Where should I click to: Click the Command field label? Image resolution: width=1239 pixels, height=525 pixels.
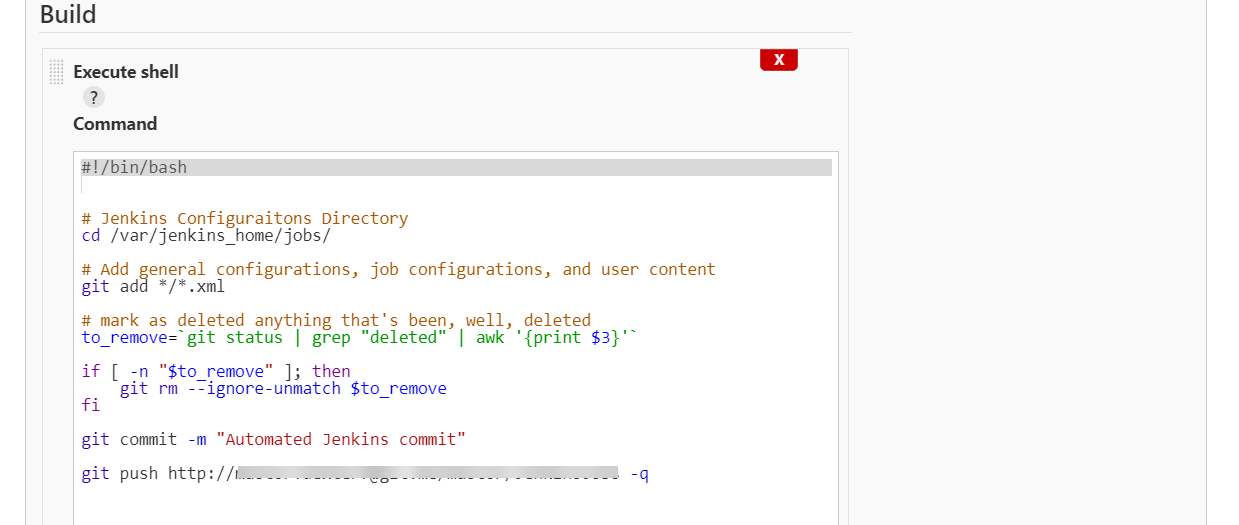click(x=115, y=124)
